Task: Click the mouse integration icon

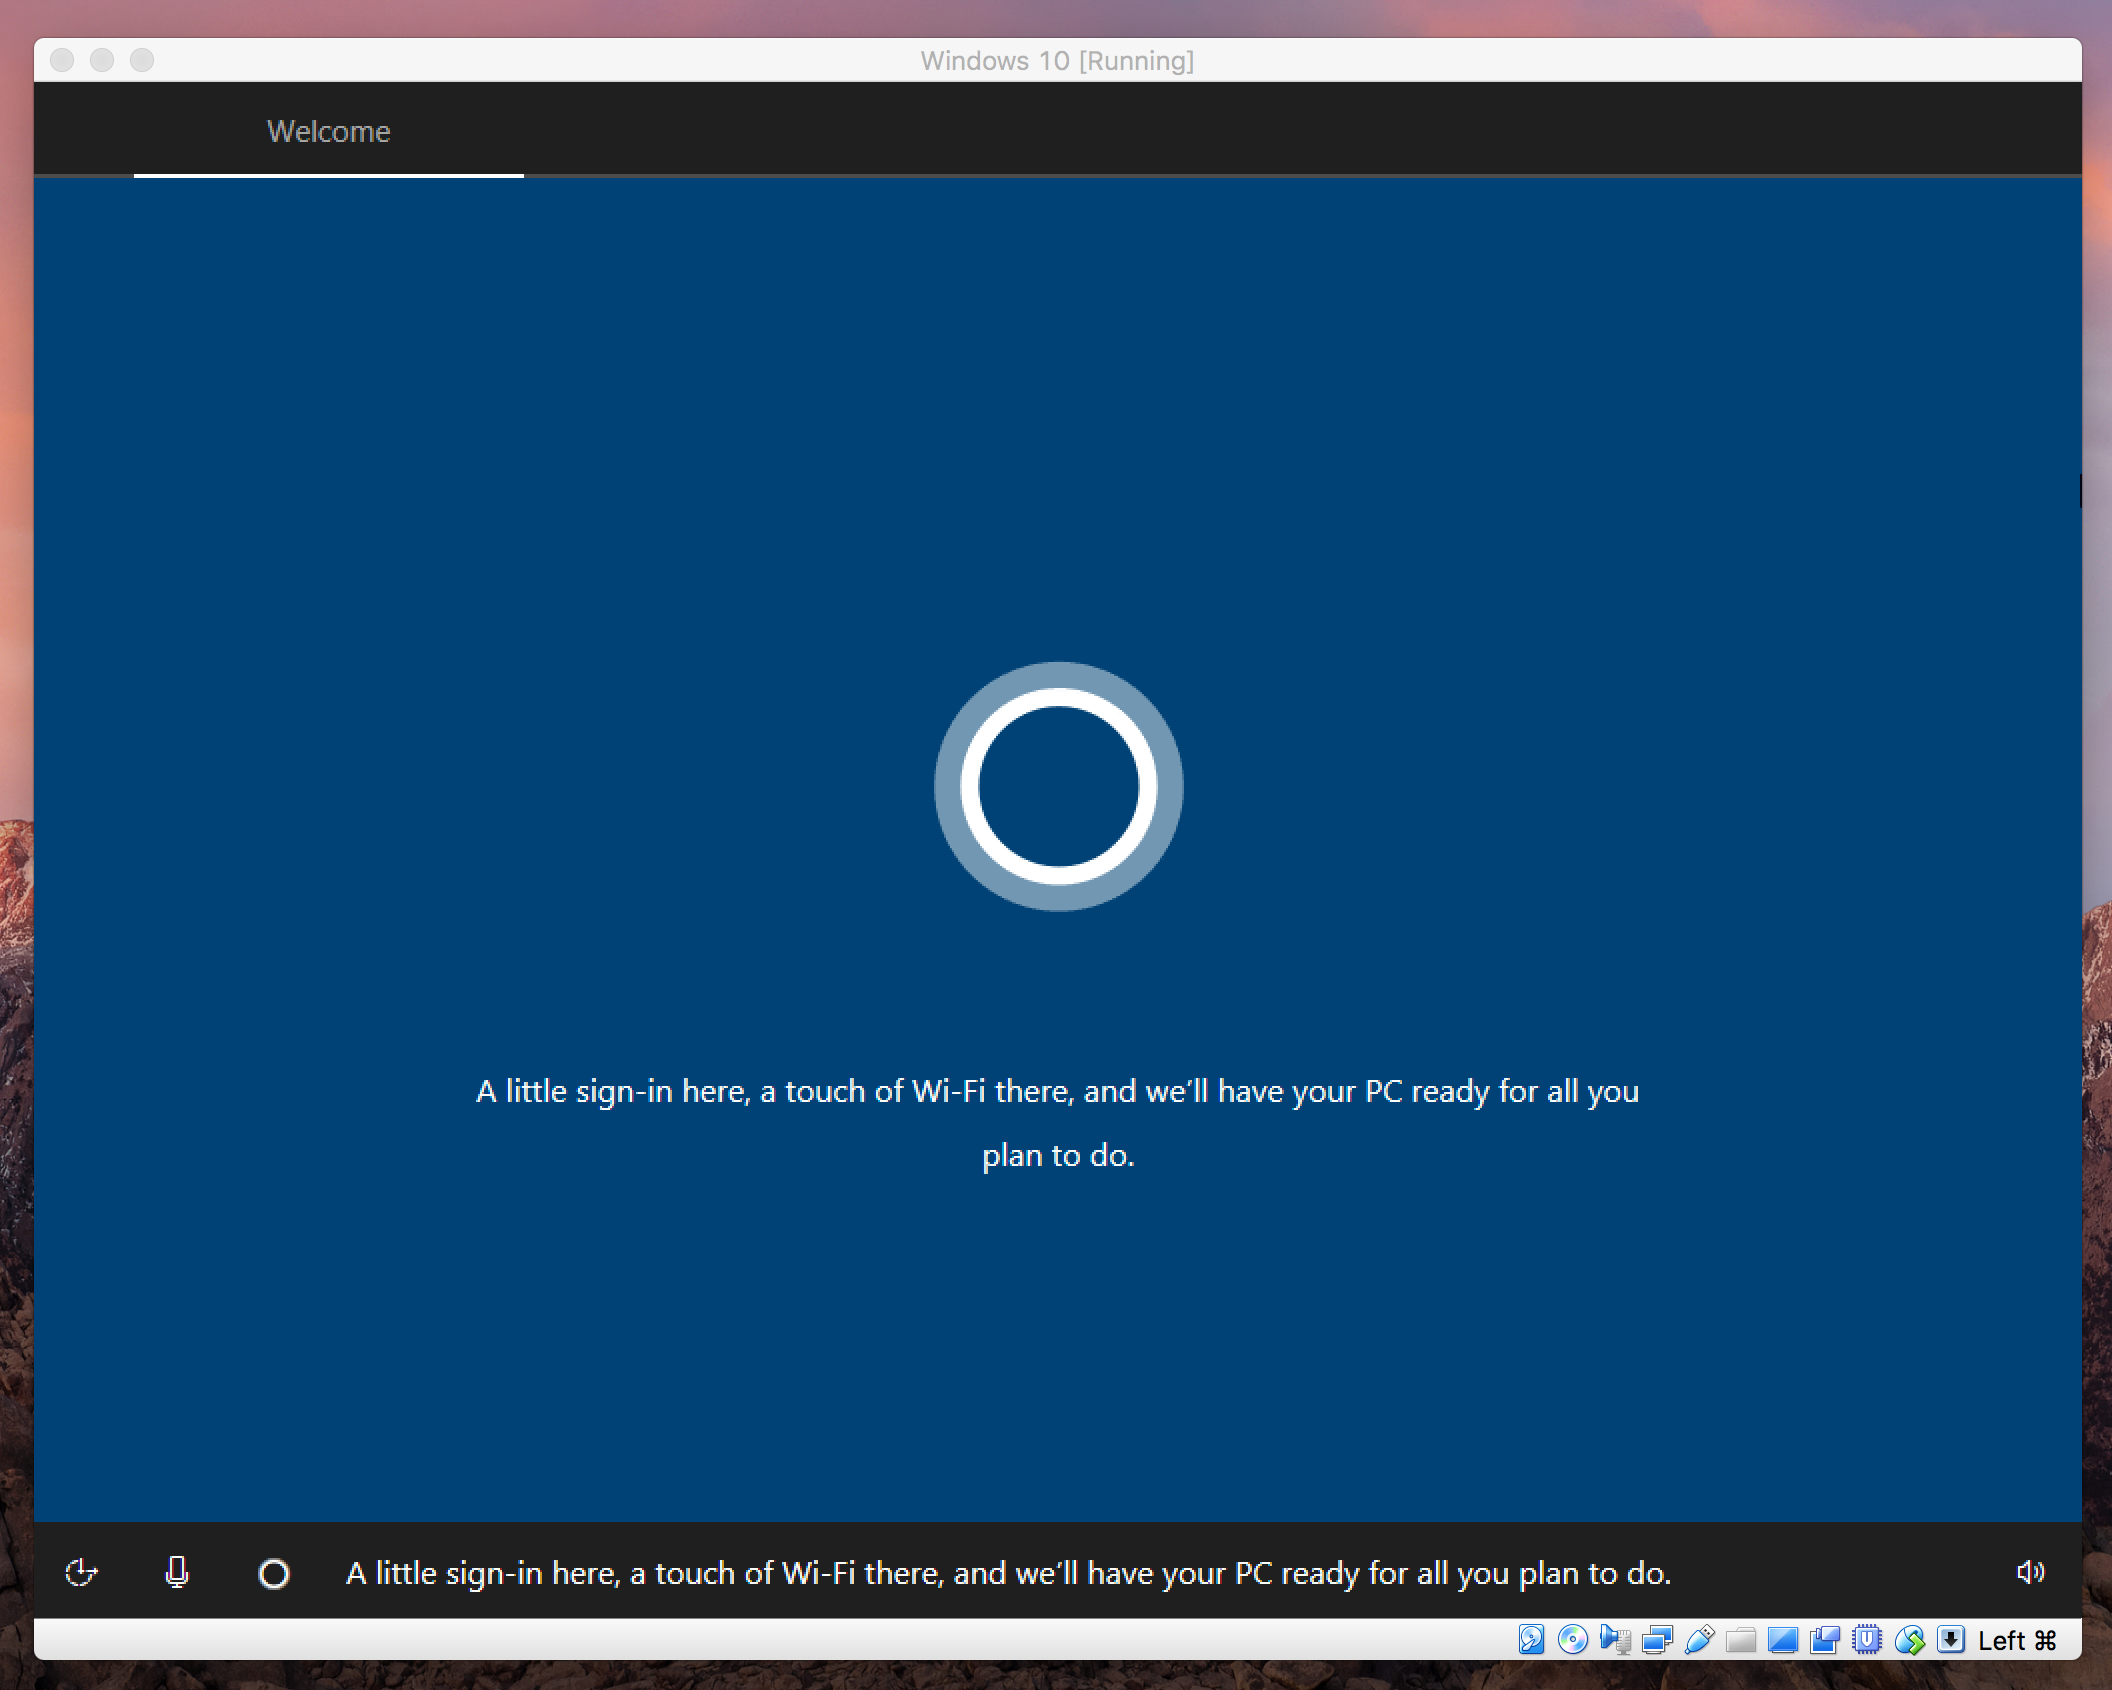Action: tap(1909, 1640)
